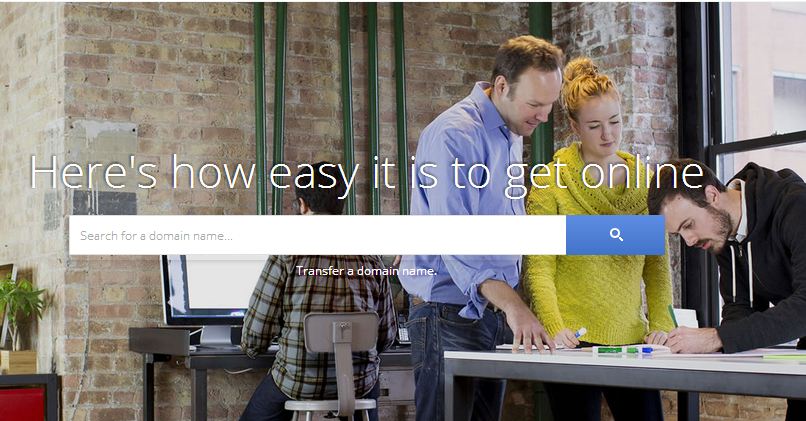Click the green marker on the table
This screenshot has height=421, width=806.
coord(609,350)
